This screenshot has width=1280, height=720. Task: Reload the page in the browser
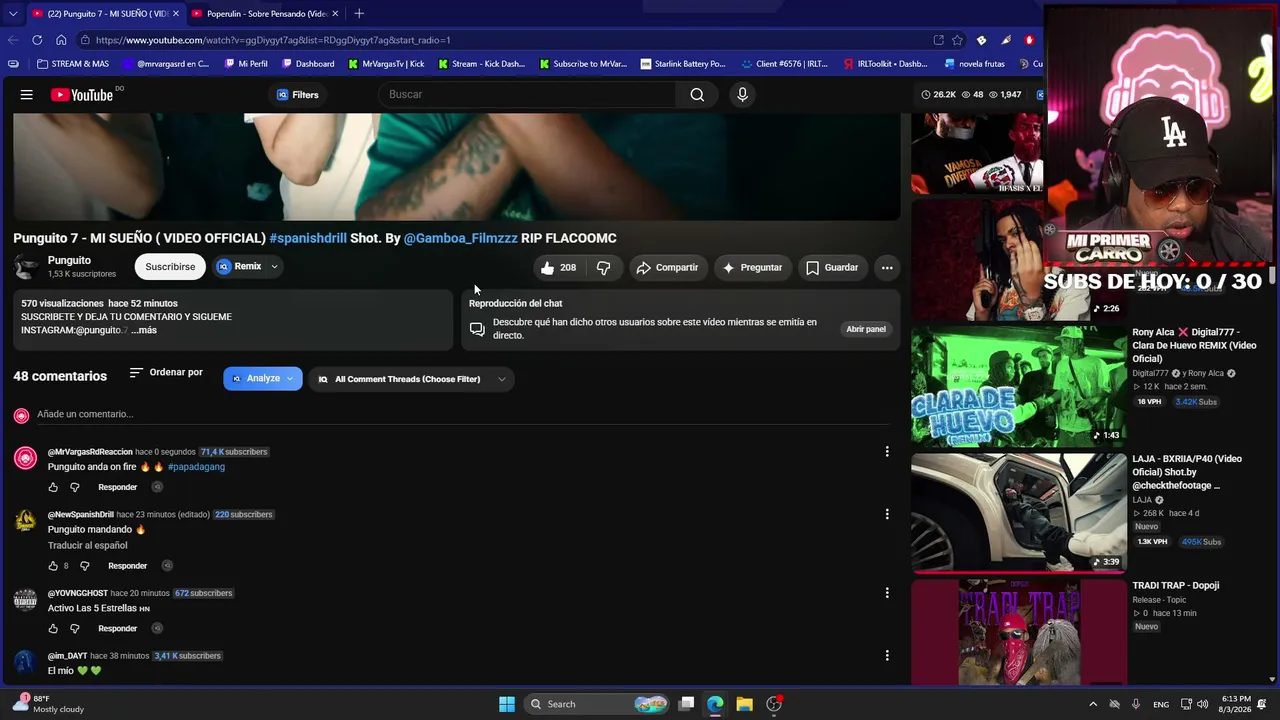(x=37, y=40)
